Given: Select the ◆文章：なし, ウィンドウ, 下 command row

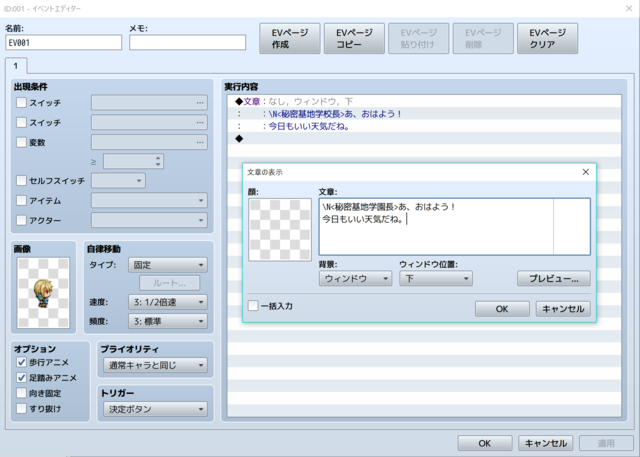Looking at the screenshot, I should [424, 101].
